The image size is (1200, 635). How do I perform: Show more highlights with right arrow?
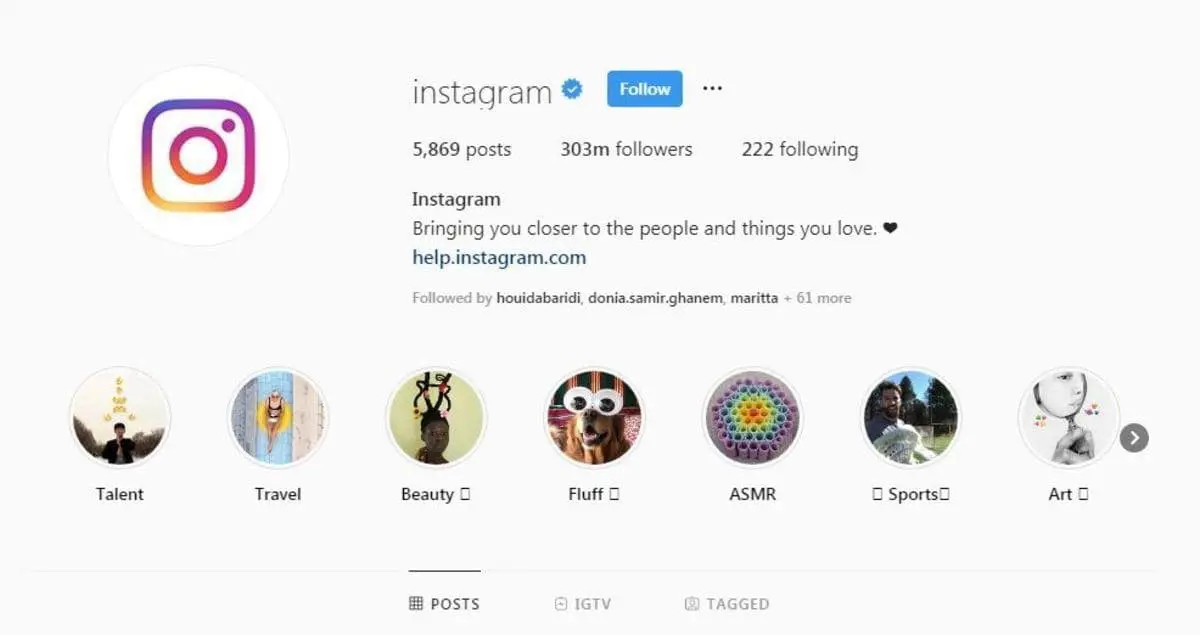1134,438
